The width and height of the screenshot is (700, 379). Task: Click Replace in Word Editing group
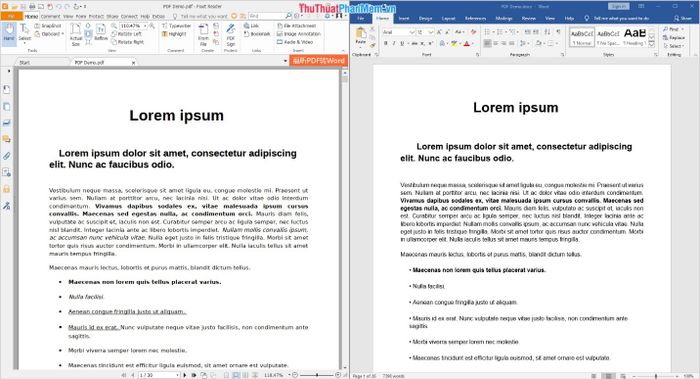[x=675, y=37]
